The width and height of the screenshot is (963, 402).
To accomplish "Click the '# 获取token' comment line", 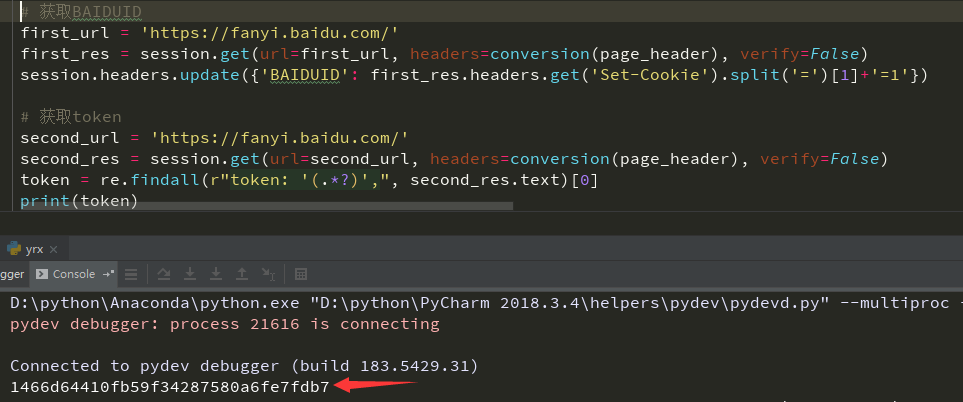I will click(71, 117).
